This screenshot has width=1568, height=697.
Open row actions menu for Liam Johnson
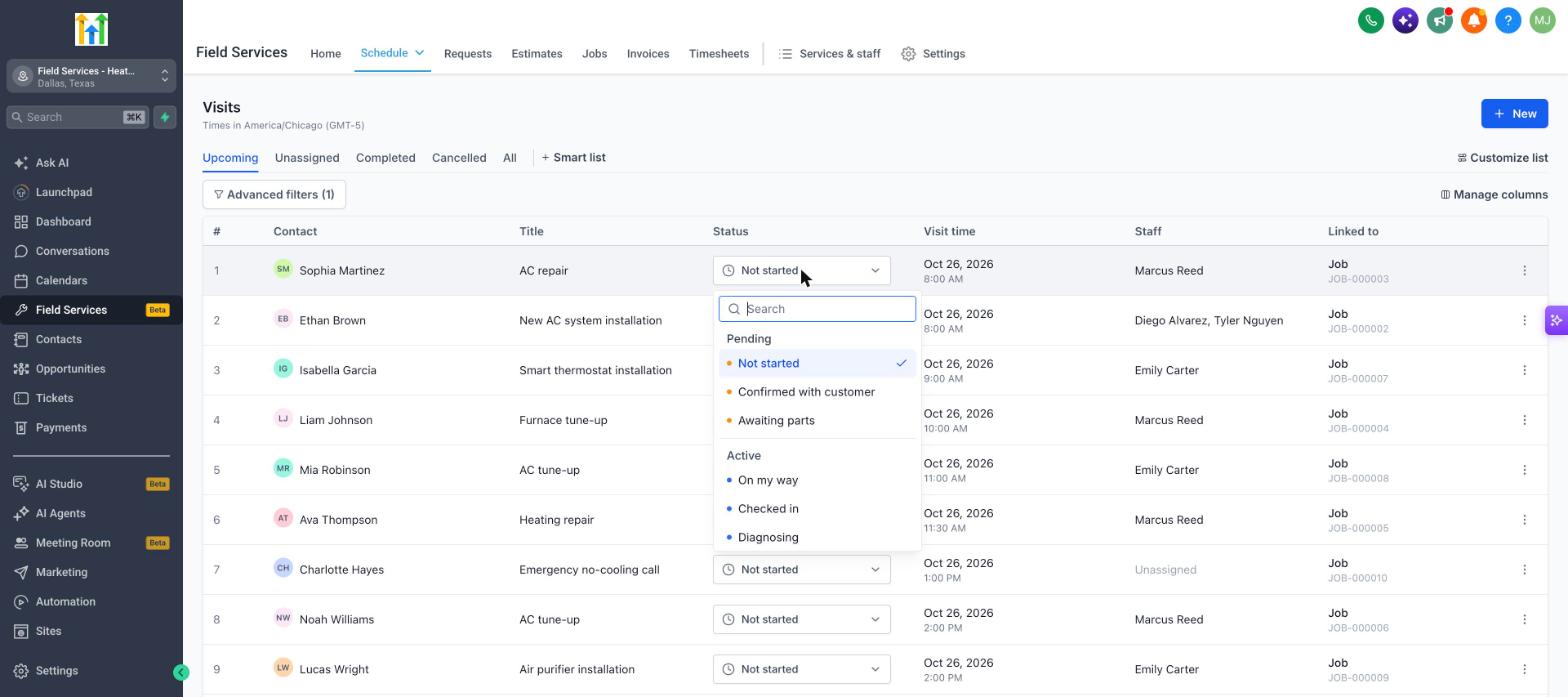1524,420
